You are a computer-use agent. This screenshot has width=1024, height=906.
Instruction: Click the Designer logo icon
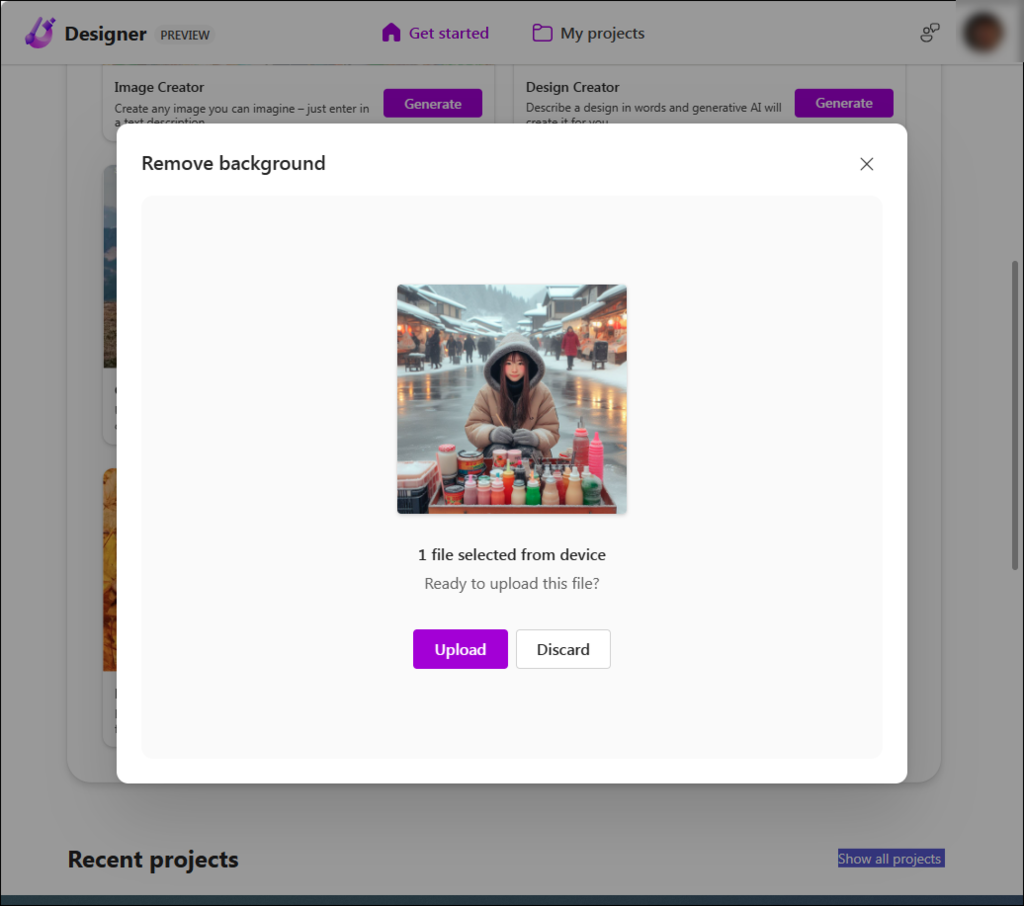40,33
